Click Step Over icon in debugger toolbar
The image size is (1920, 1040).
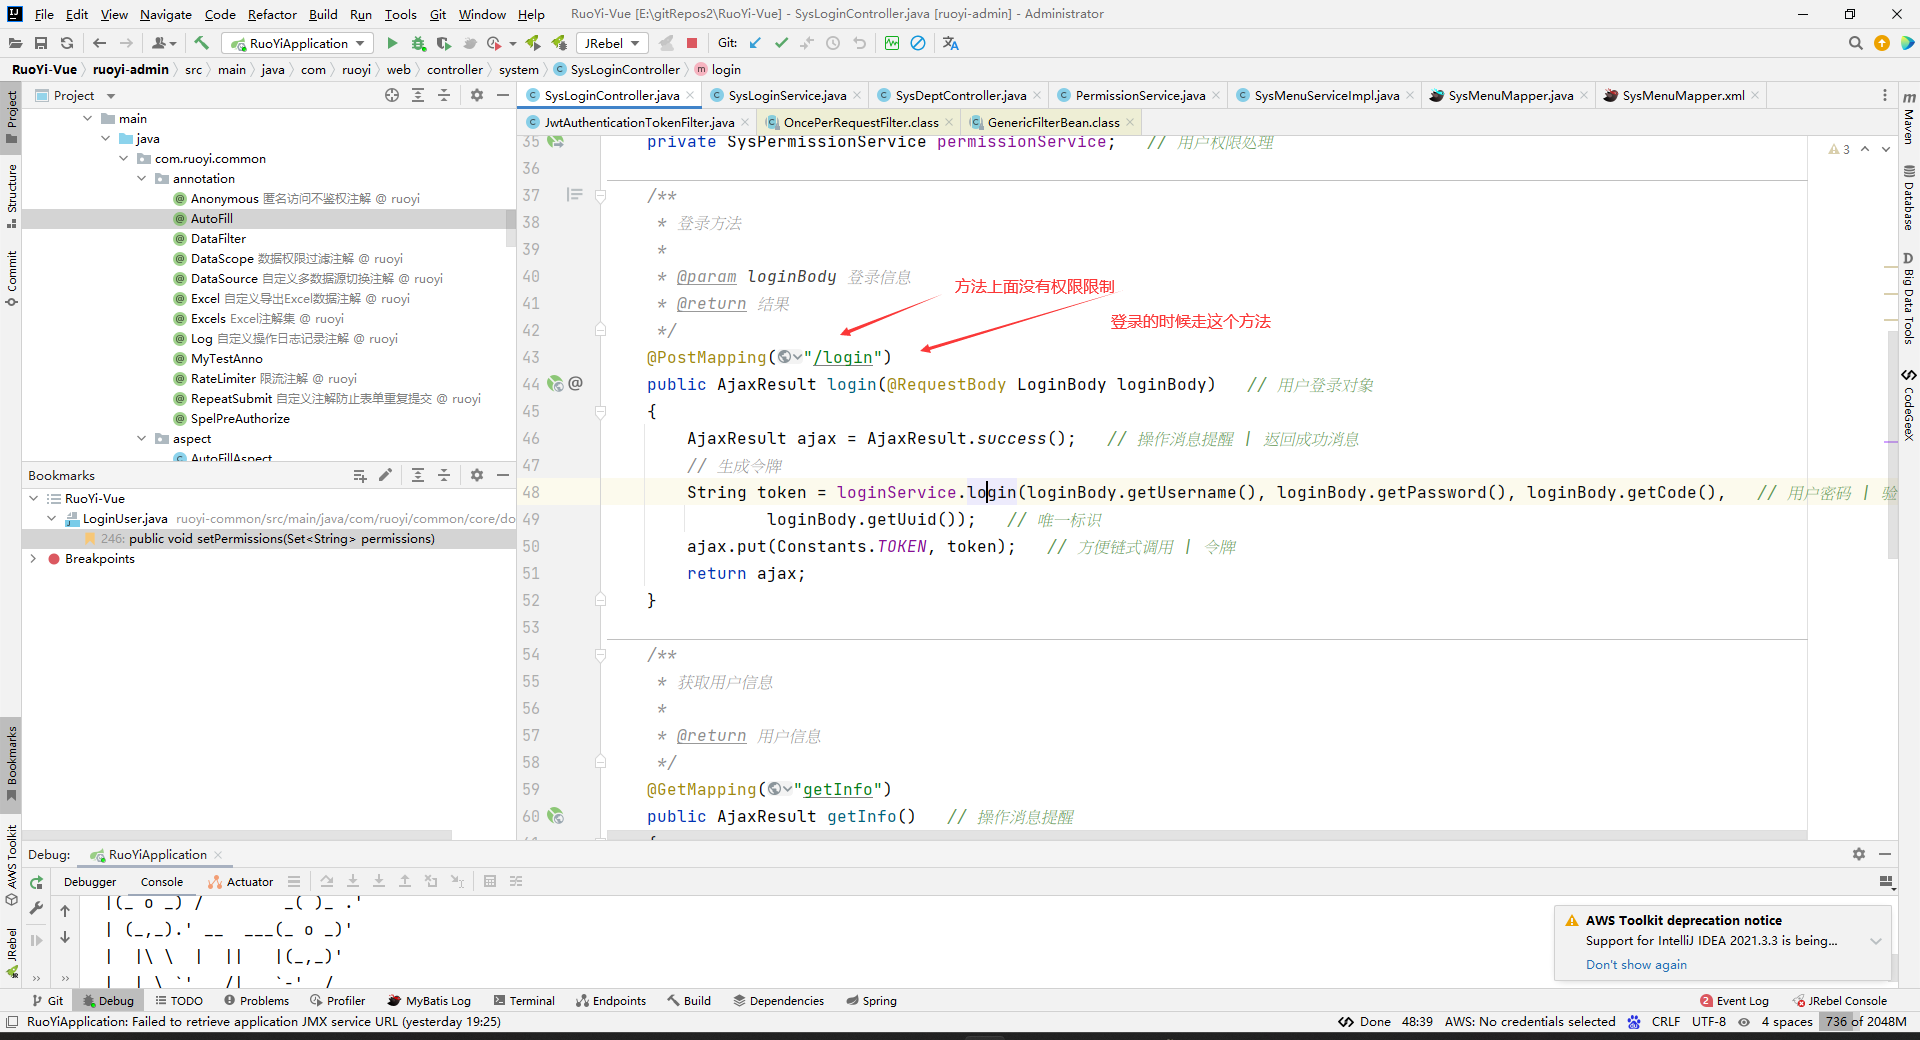[x=327, y=881]
